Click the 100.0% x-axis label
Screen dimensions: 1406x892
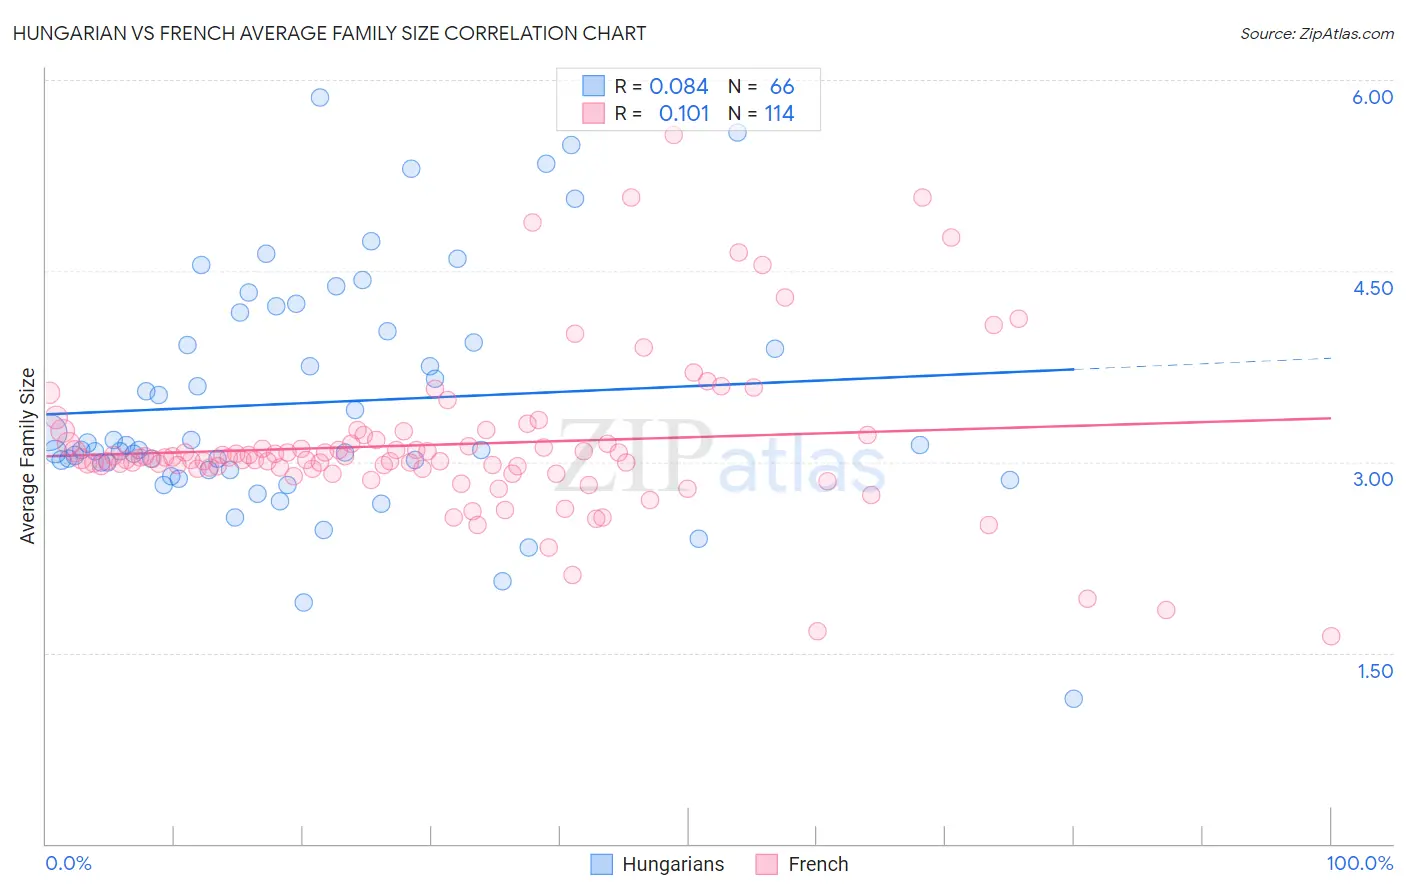pyautogui.click(x=1360, y=863)
